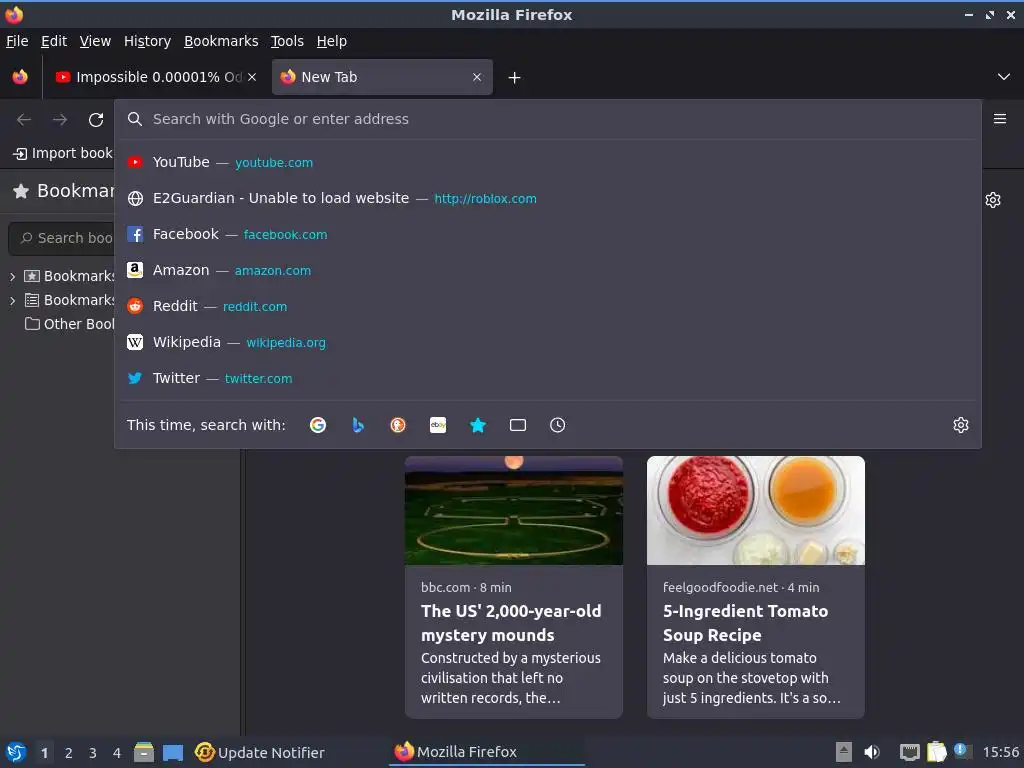This screenshot has width=1024, height=768.
Task: Click the Search bookmarks field in sidebar
Action: pos(63,238)
